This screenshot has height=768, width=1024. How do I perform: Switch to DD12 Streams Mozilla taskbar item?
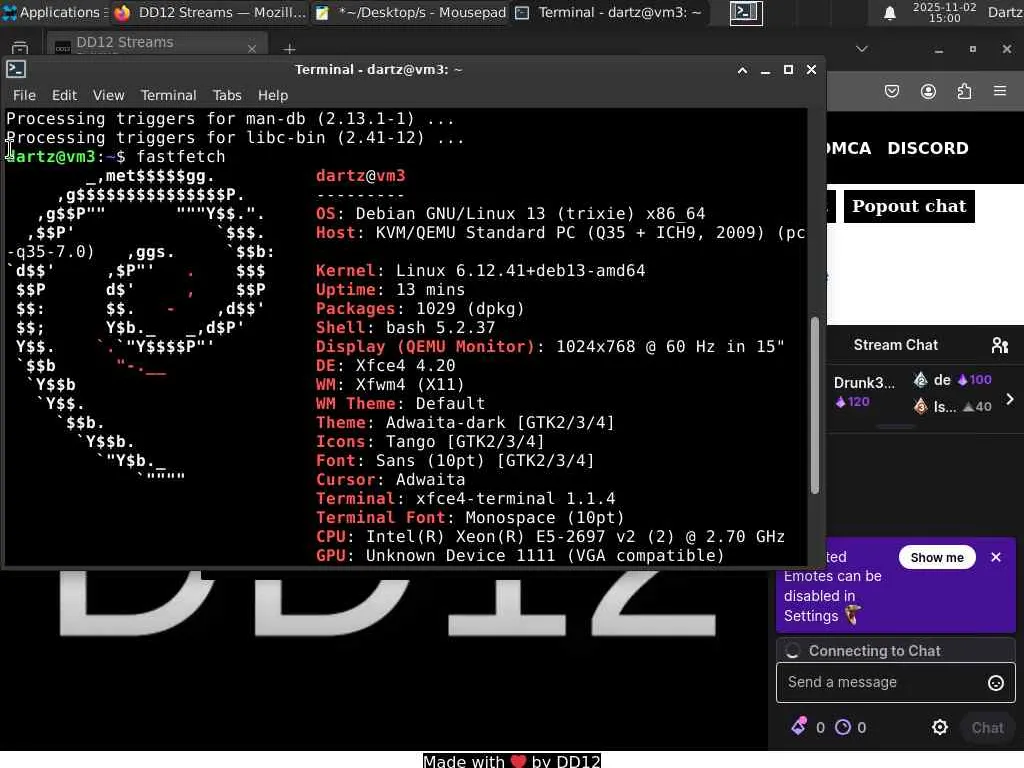[x=210, y=12]
